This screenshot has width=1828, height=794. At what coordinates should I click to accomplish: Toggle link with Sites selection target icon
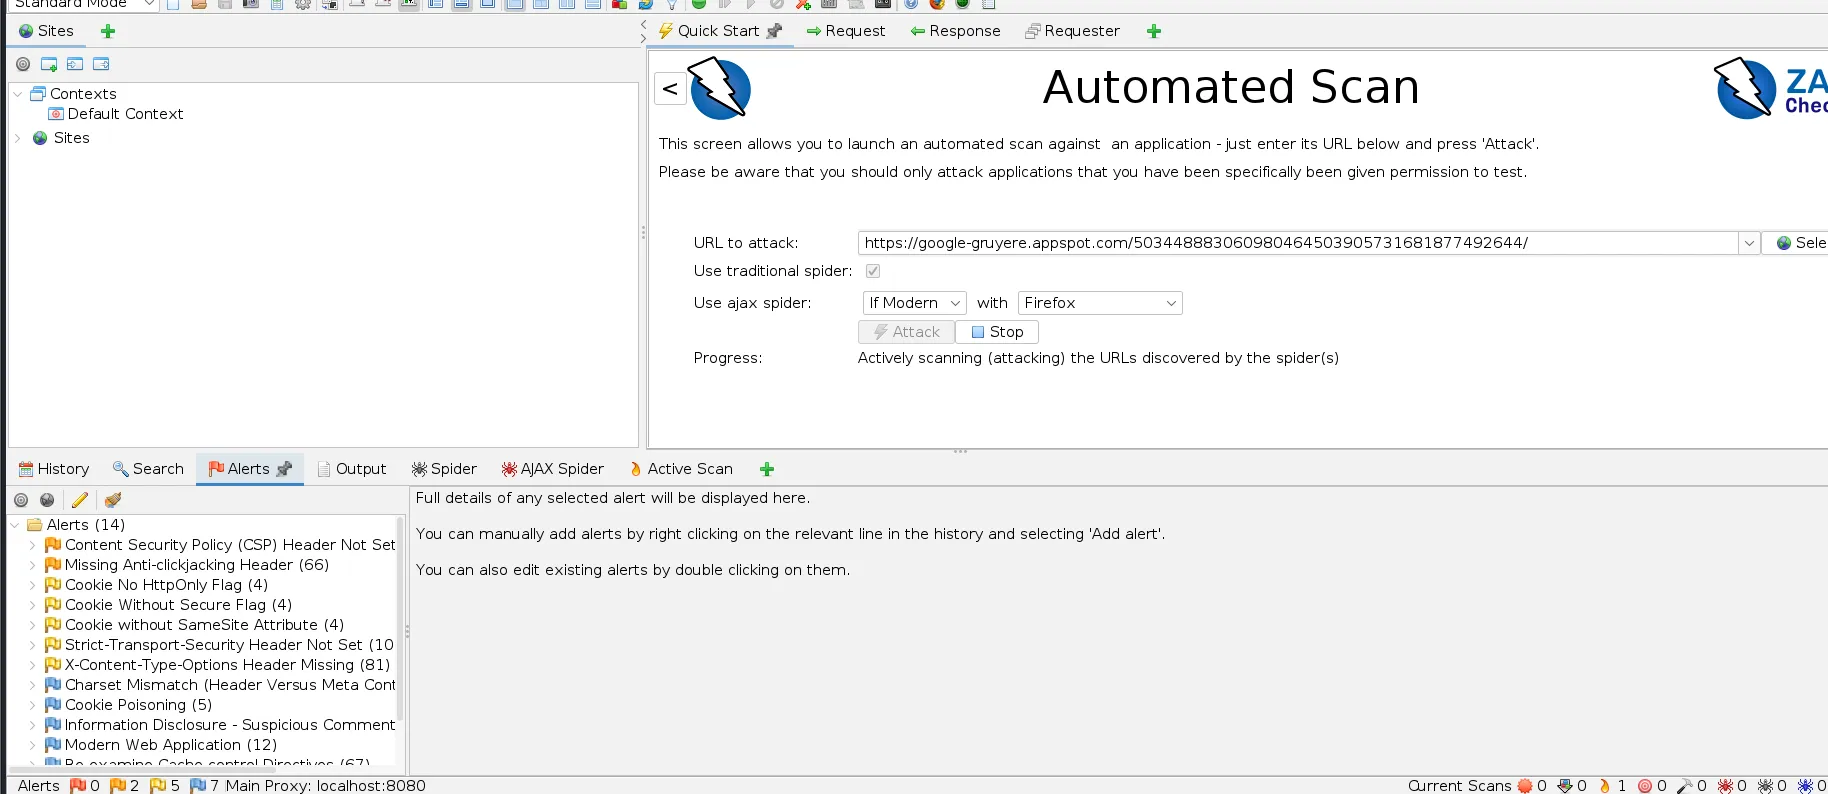point(23,64)
